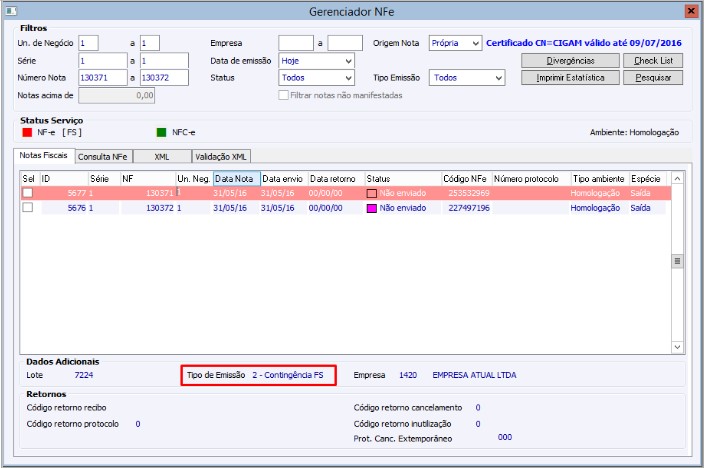The width and height of the screenshot is (704, 468).
Task: Open the Validação XML tab
Action: (x=221, y=157)
